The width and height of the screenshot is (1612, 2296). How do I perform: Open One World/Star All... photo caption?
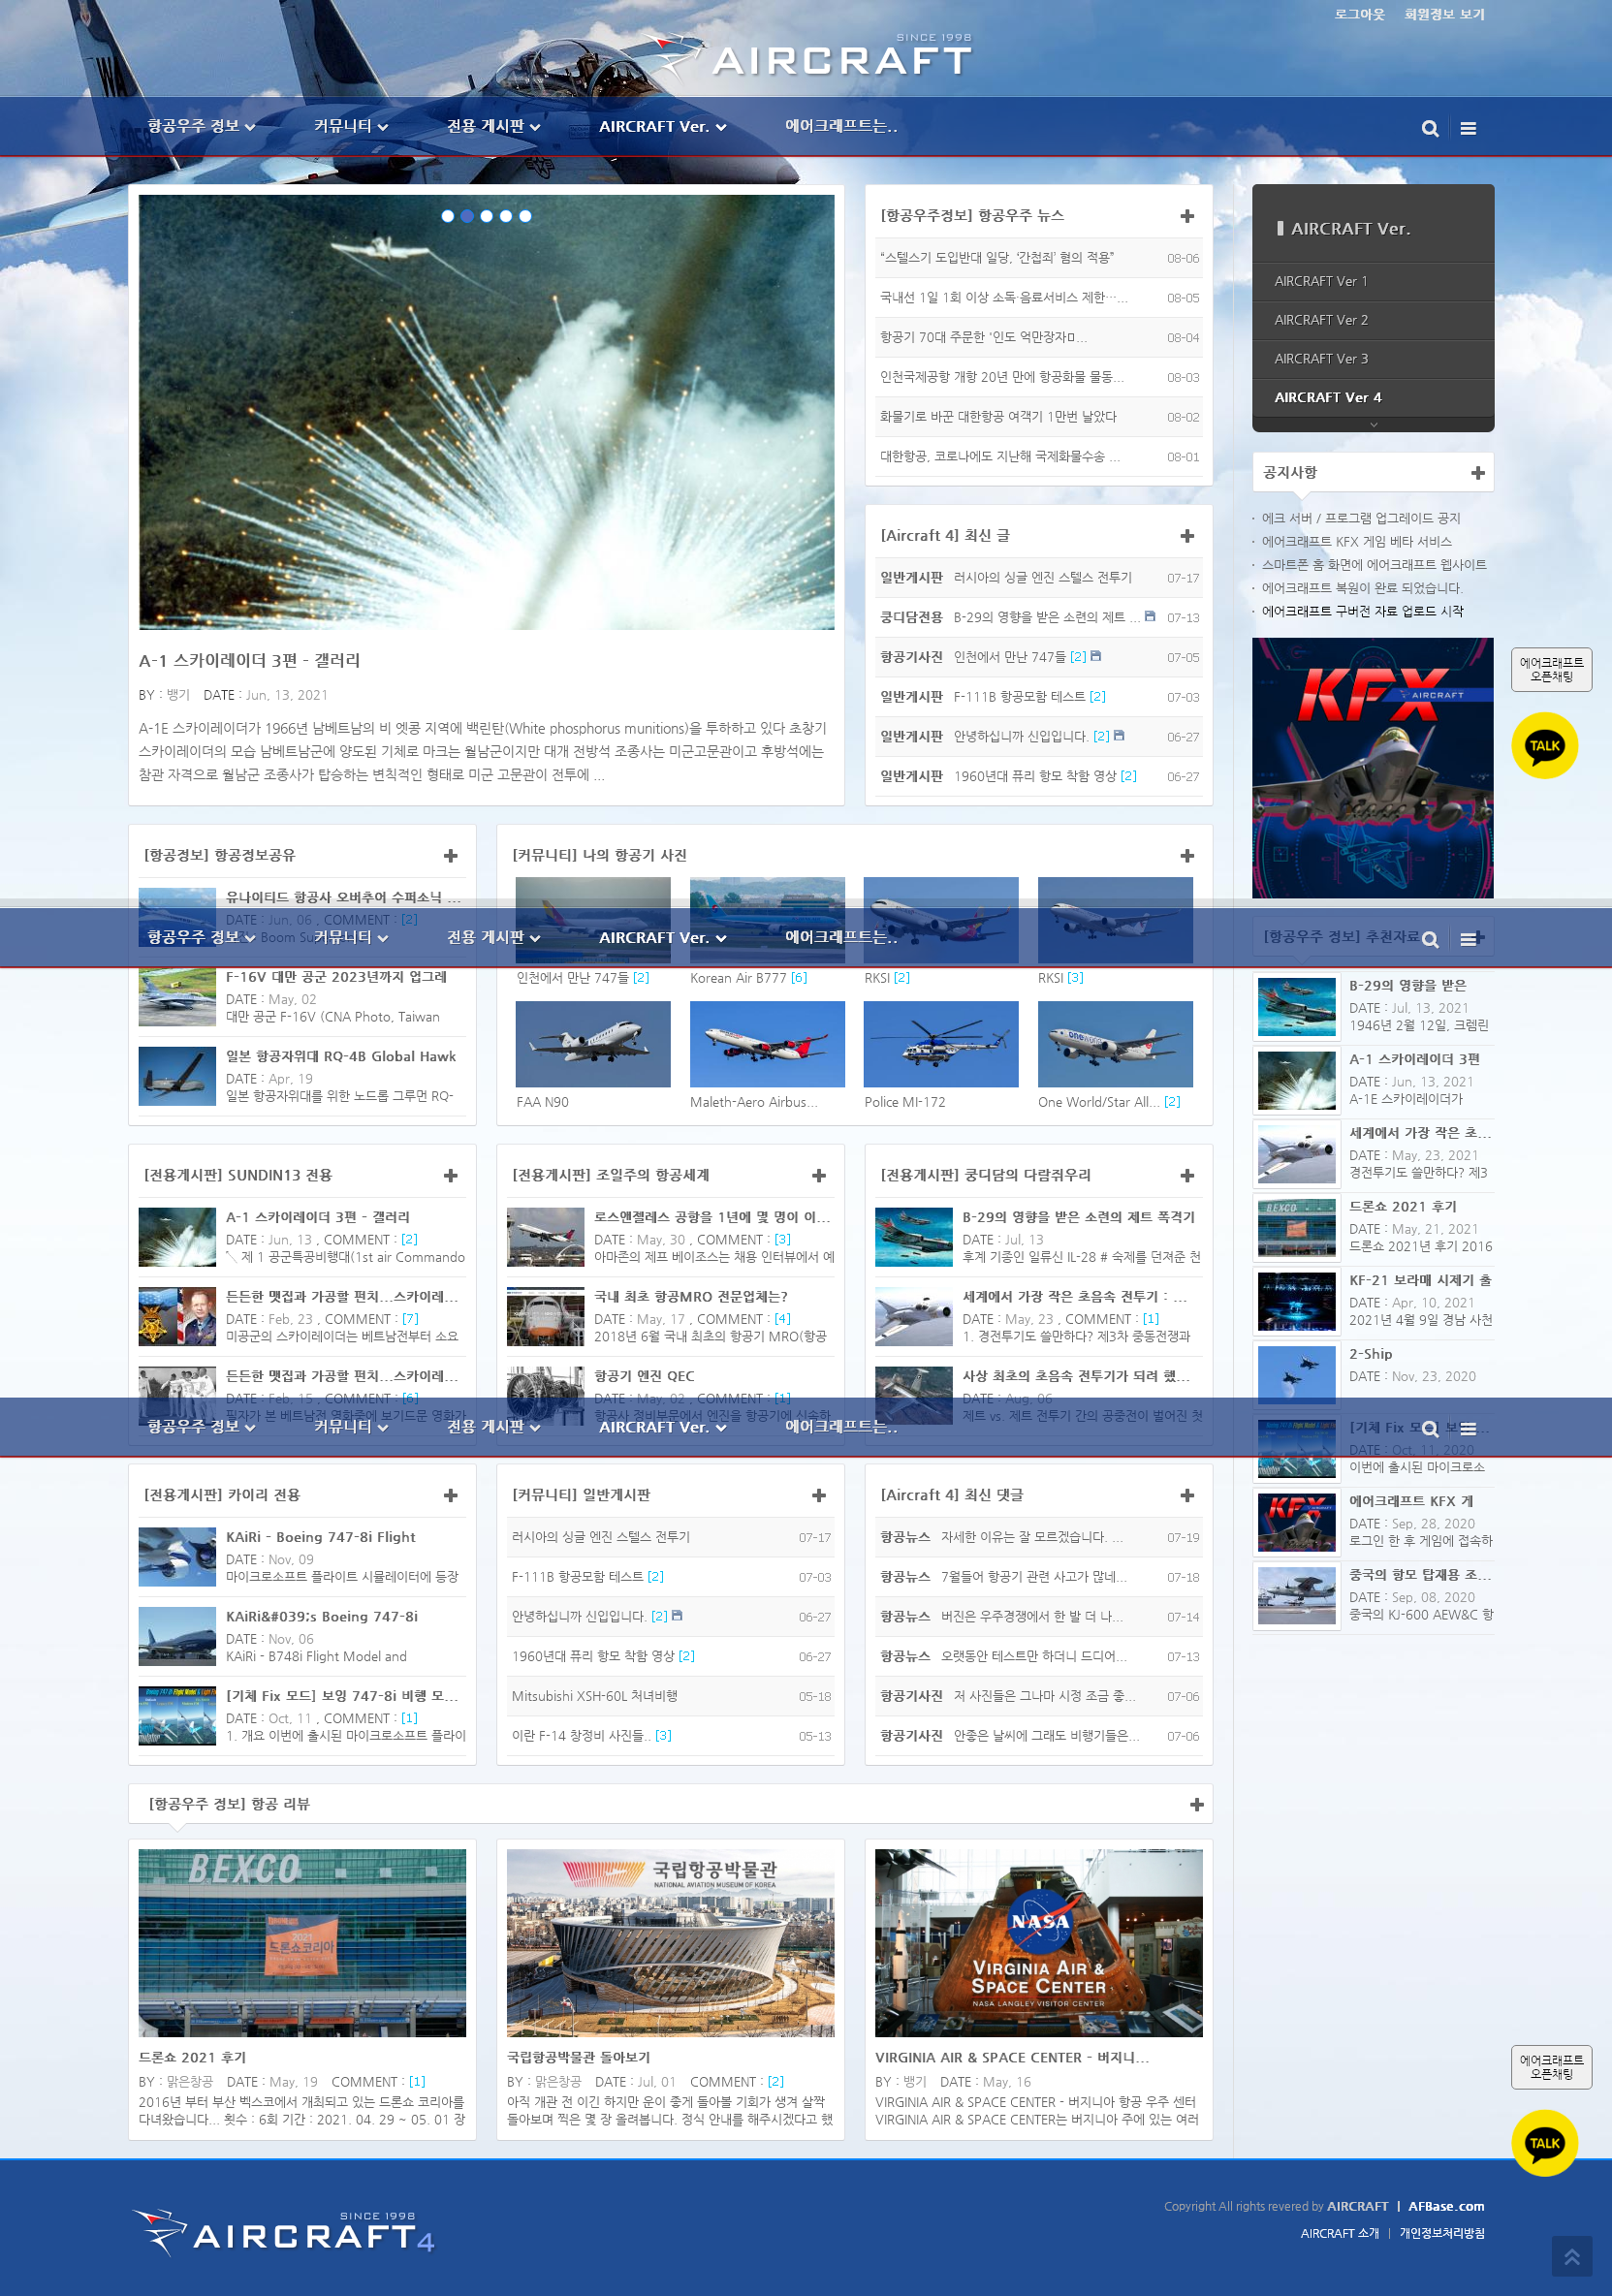pos(1098,1102)
